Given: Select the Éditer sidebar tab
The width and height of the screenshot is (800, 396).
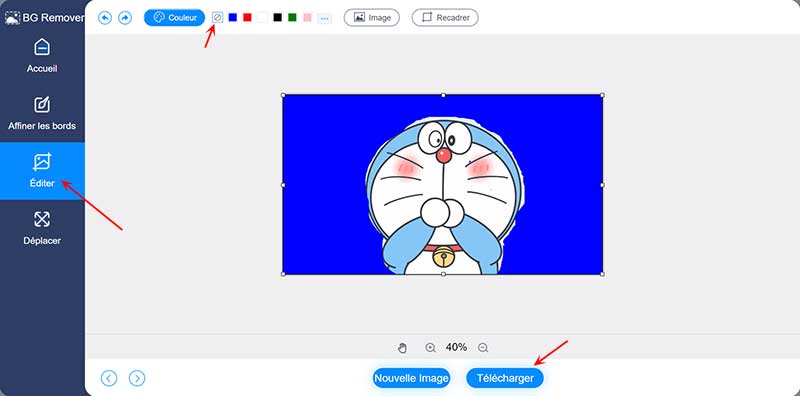Looking at the screenshot, I should tap(42, 171).
